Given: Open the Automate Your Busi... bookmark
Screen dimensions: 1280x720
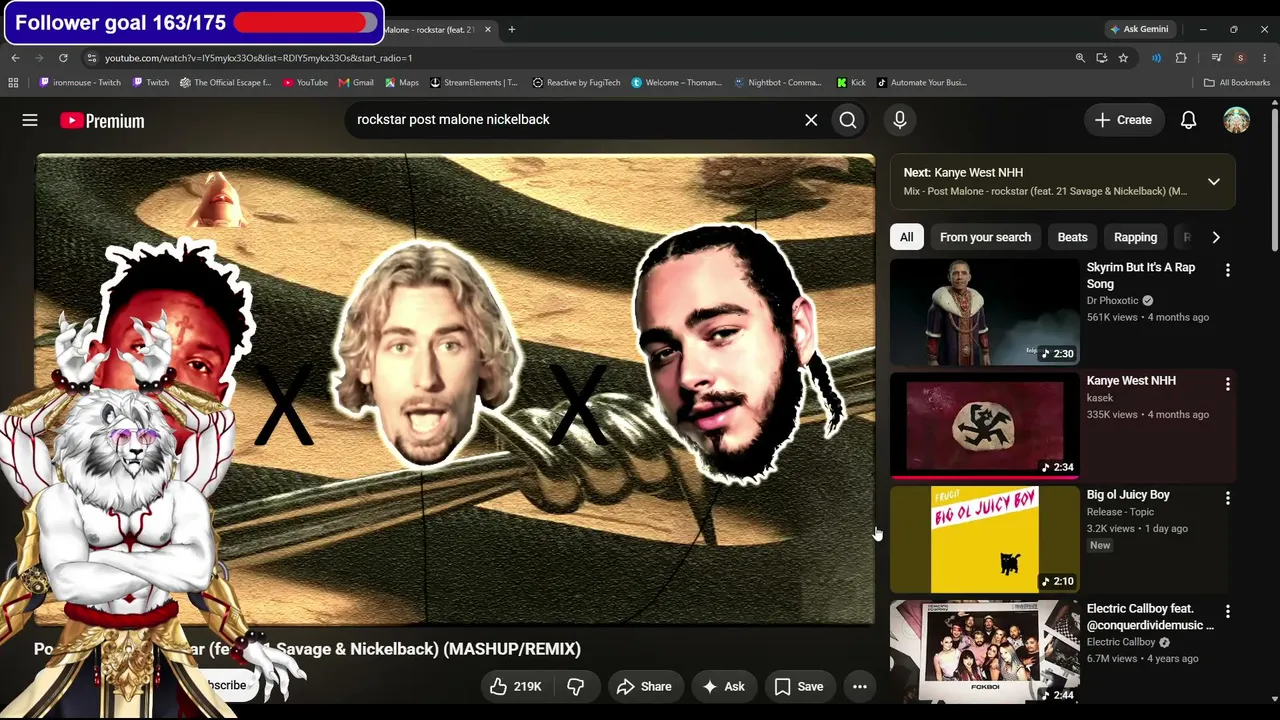Looking at the screenshot, I should point(922,83).
